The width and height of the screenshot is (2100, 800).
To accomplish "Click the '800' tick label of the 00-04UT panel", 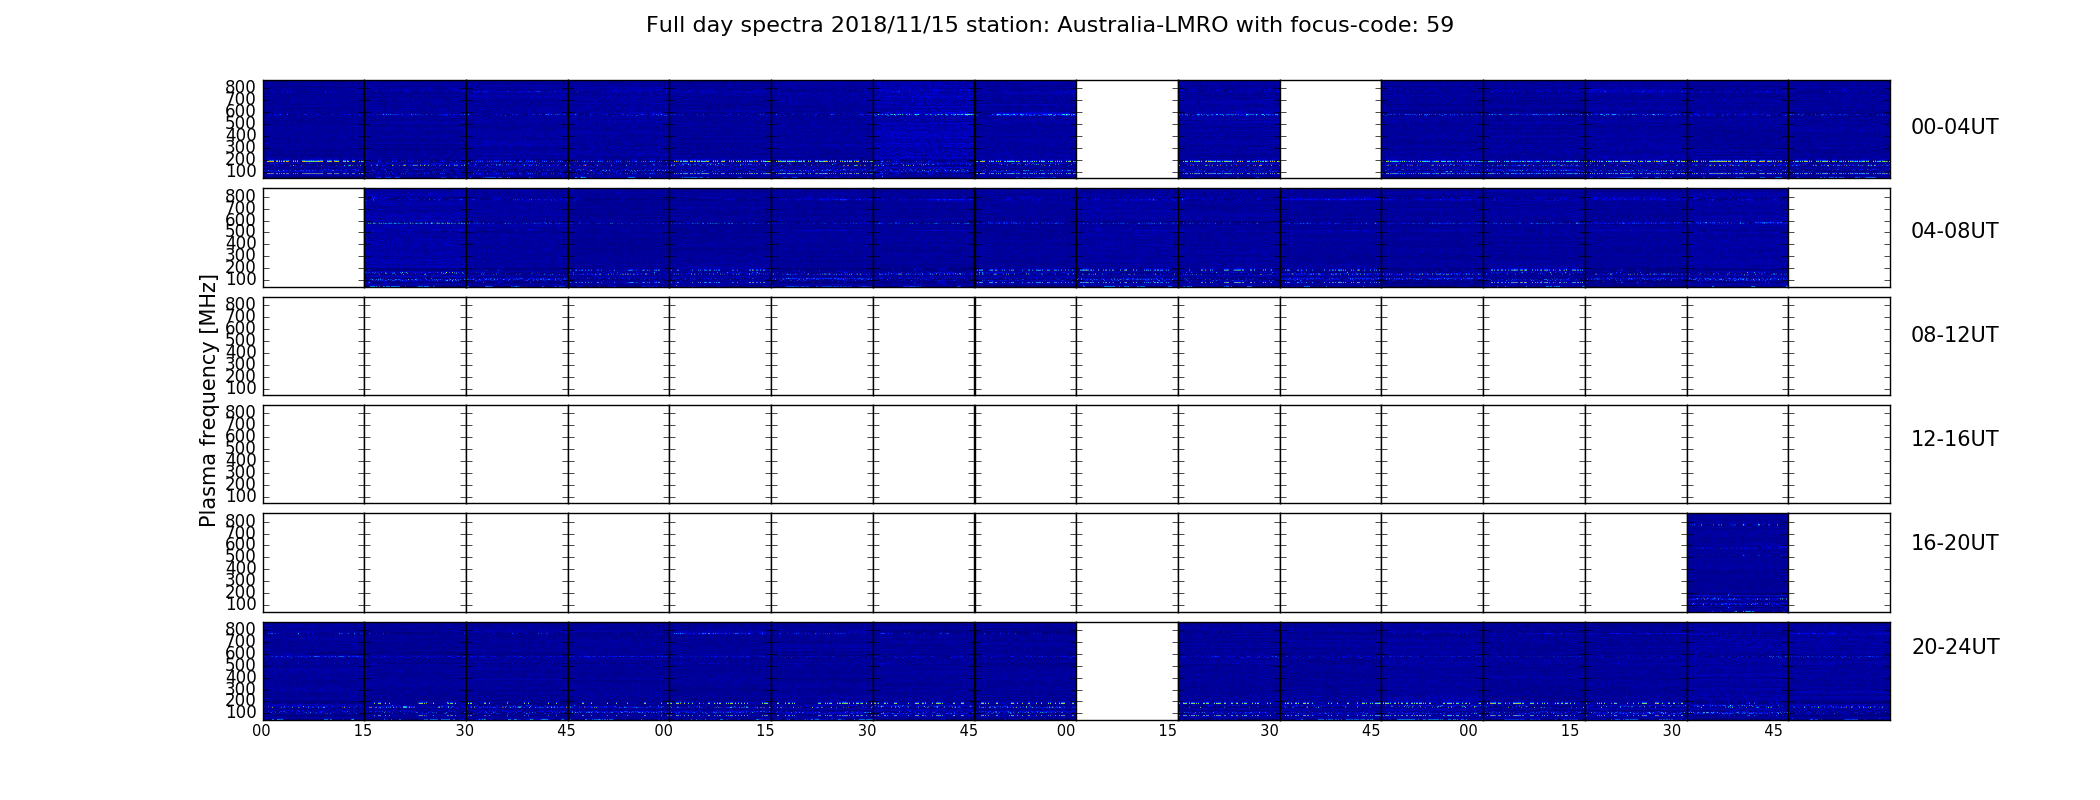I will click(241, 87).
